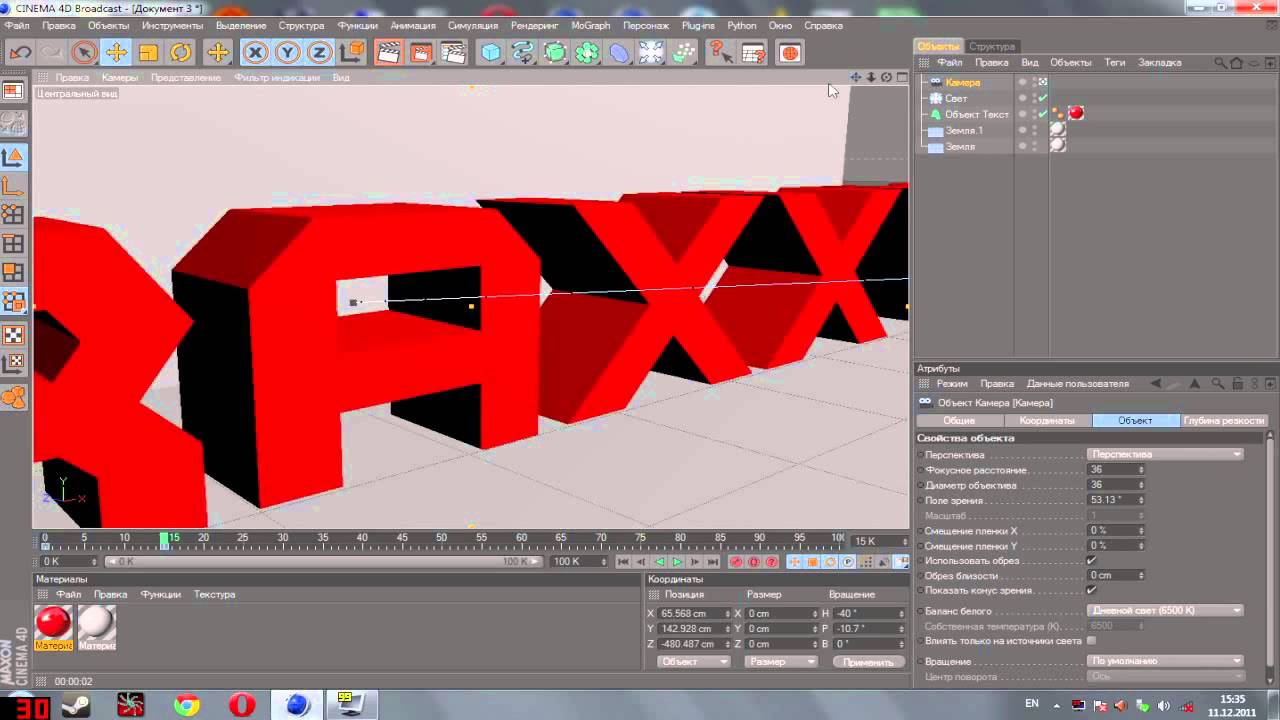This screenshot has width=1280, height=720.
Task: Open Chrome from Windows taskbar
Action: pos(187,705)
